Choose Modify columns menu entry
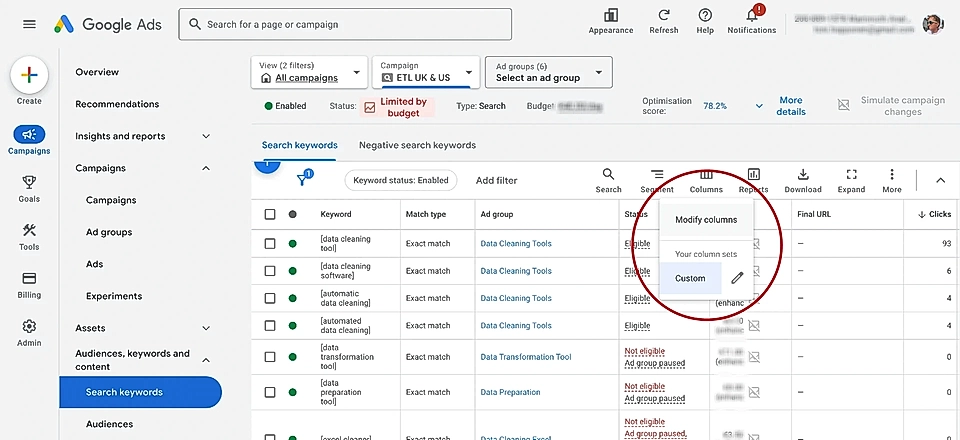 (706, 220)
